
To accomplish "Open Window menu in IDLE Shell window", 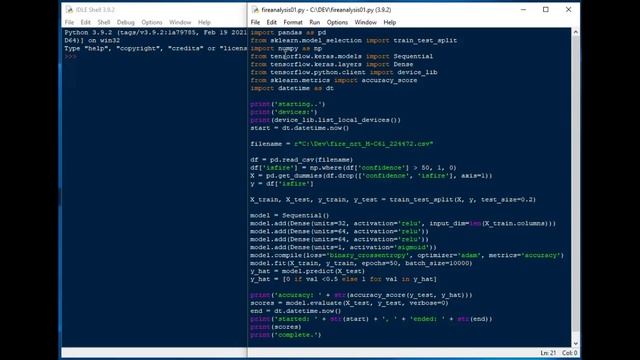I will pyautogui.click(x=180, y=22).
